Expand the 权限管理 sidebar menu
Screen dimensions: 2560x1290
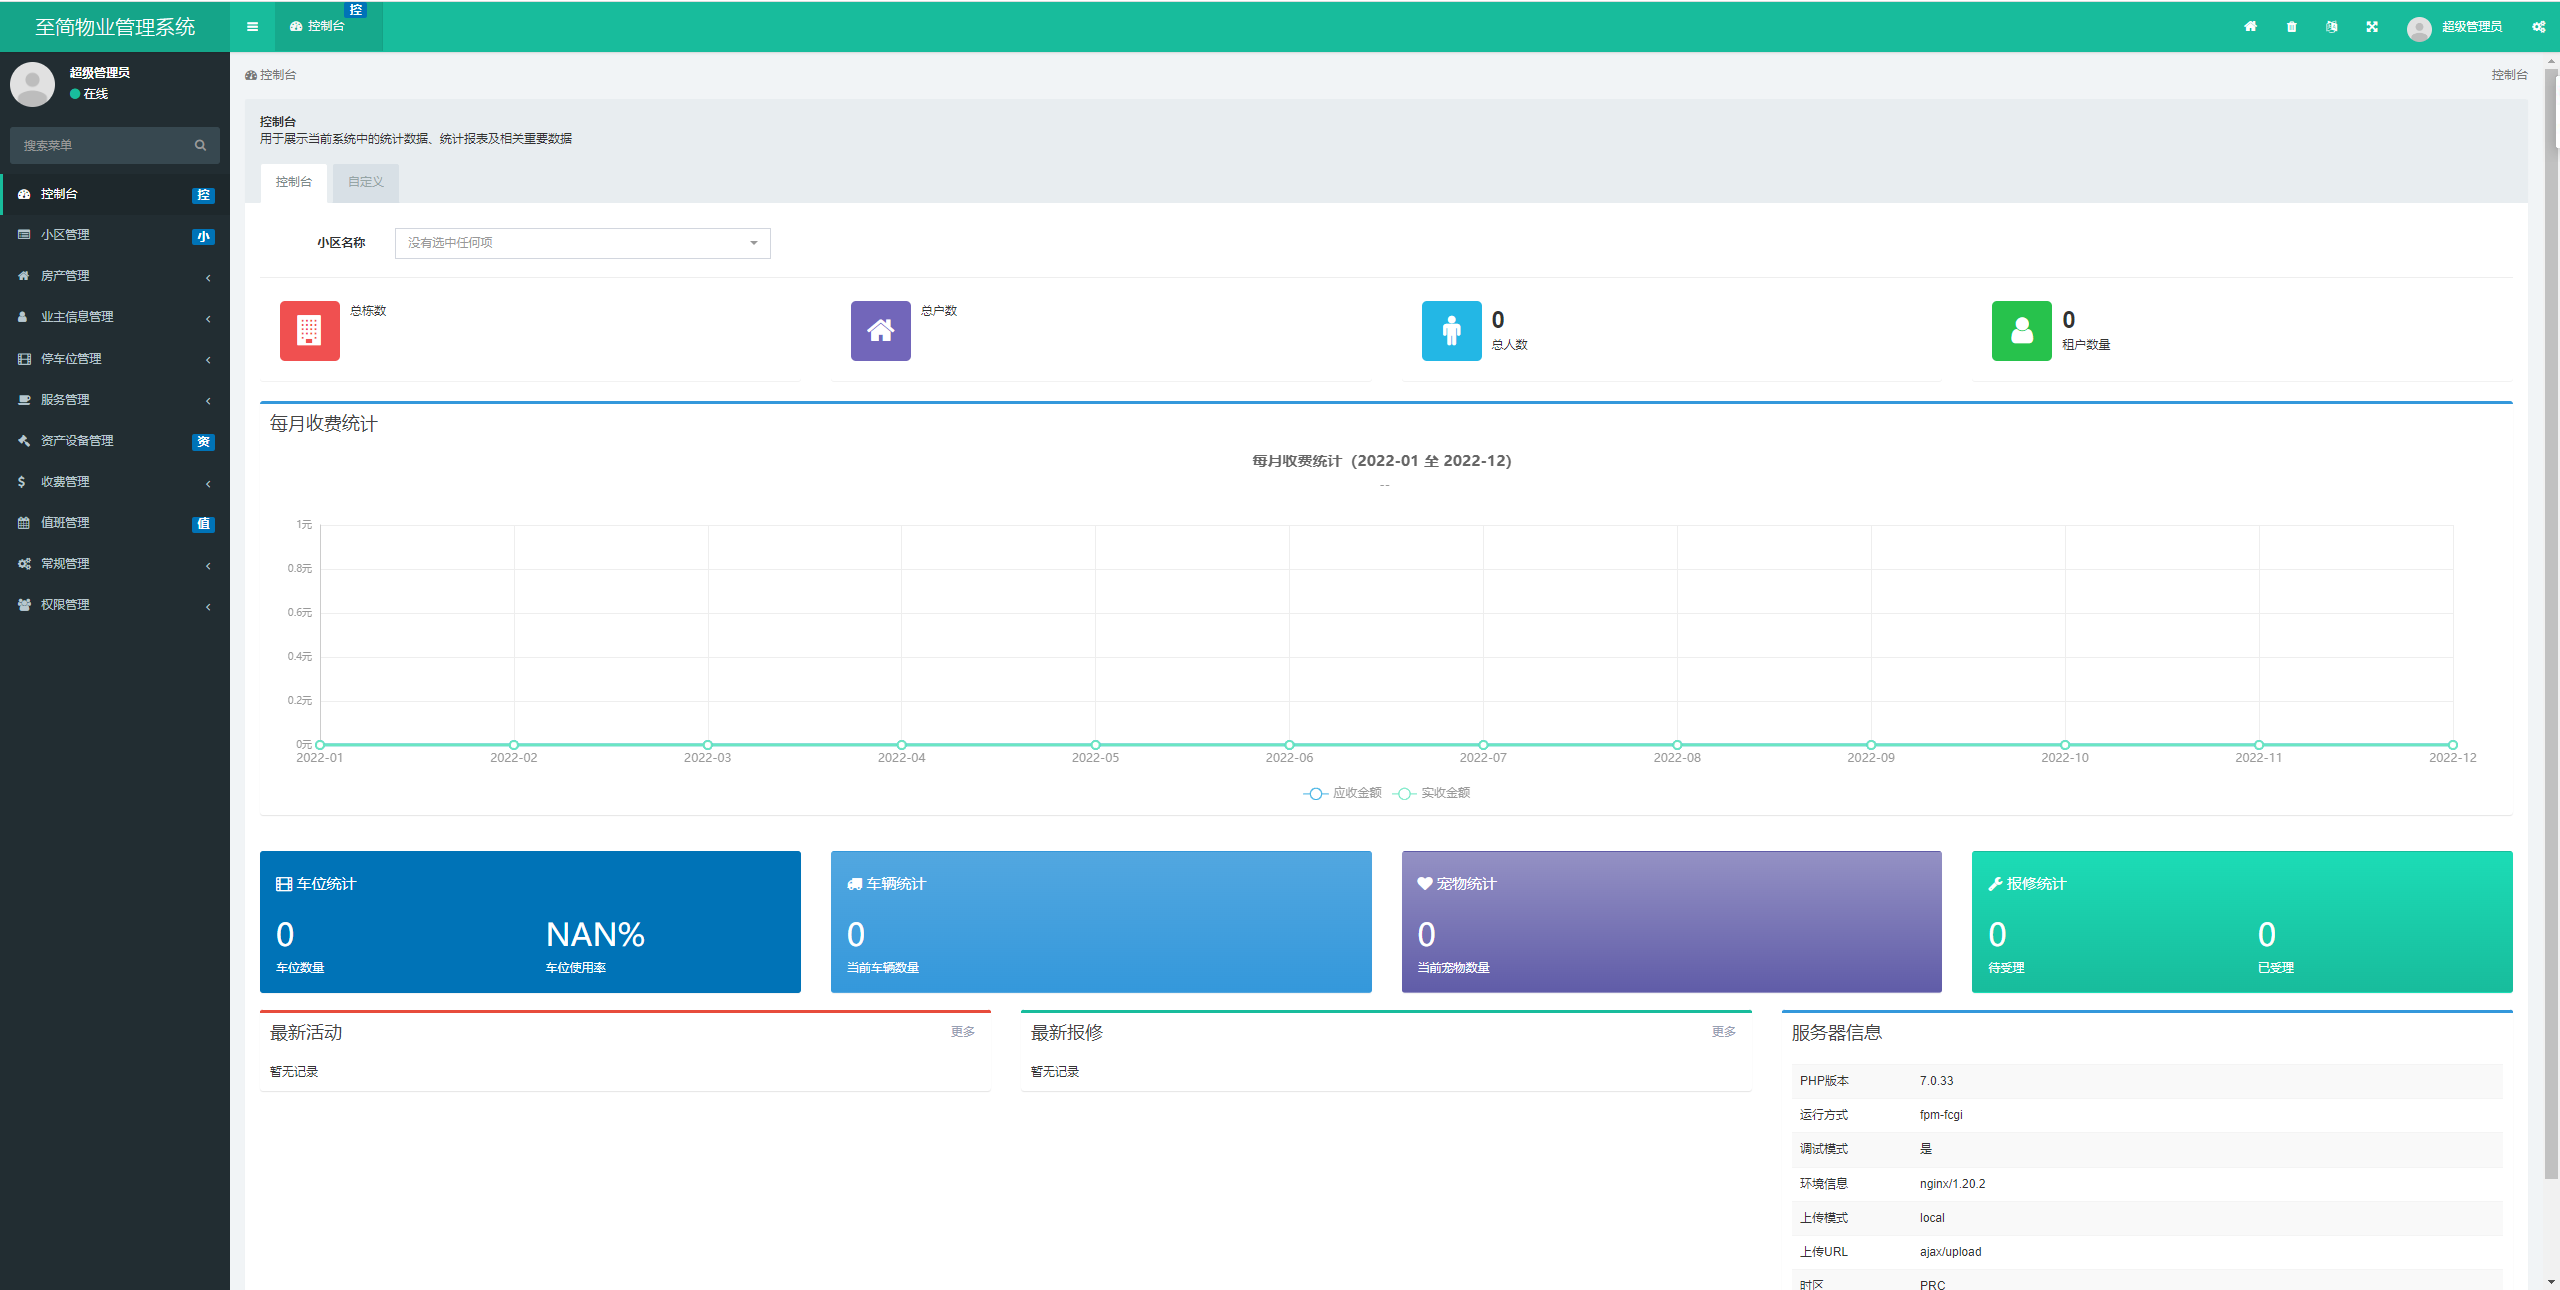115,605
